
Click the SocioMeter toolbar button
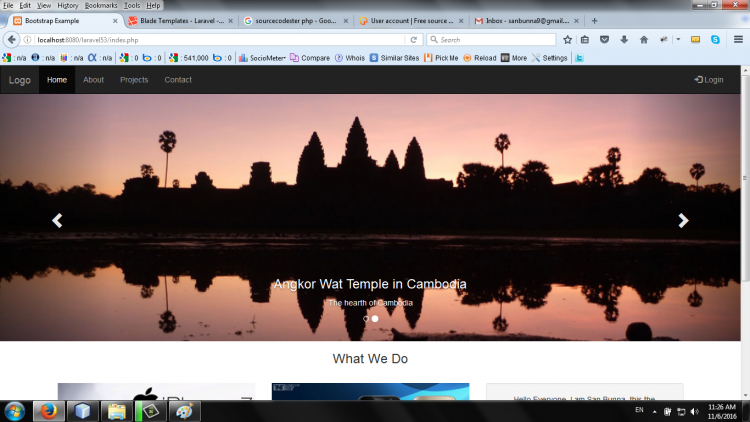262,58
